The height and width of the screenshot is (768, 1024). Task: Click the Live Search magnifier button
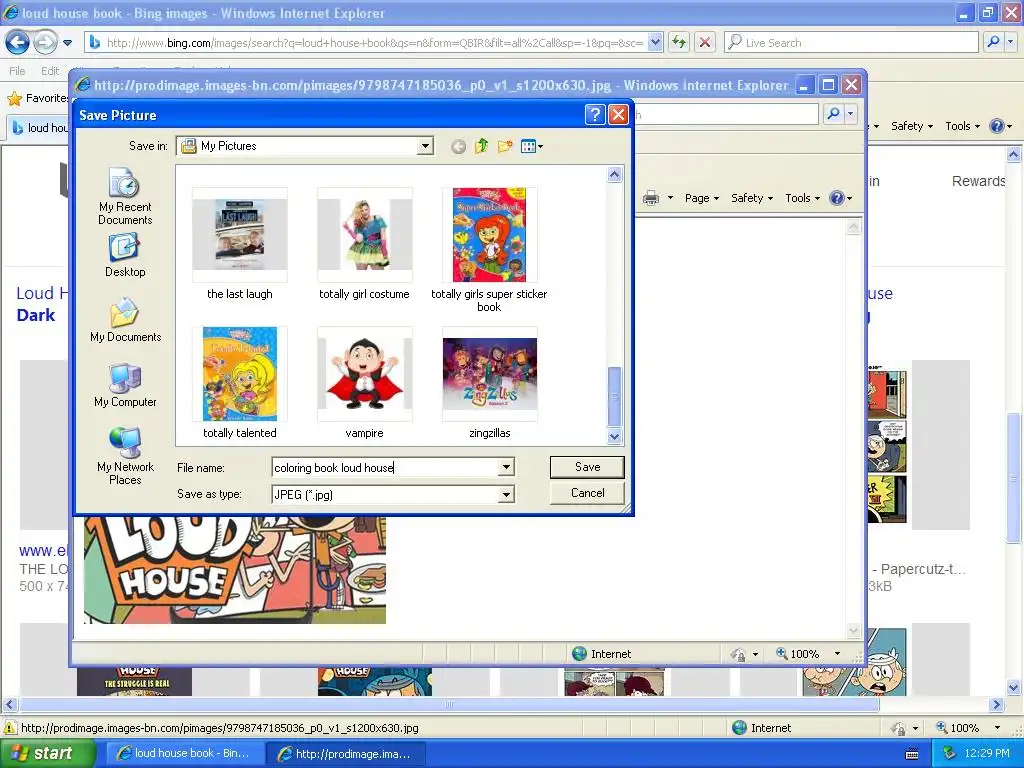(993, 42)
